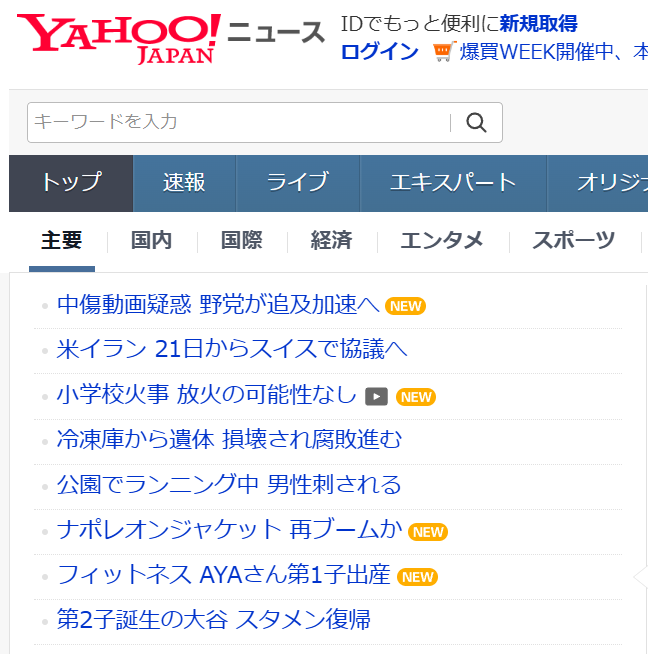Select the 国内 category tab
Viewport: 648px width, 654px height.
tap(152, 241)
